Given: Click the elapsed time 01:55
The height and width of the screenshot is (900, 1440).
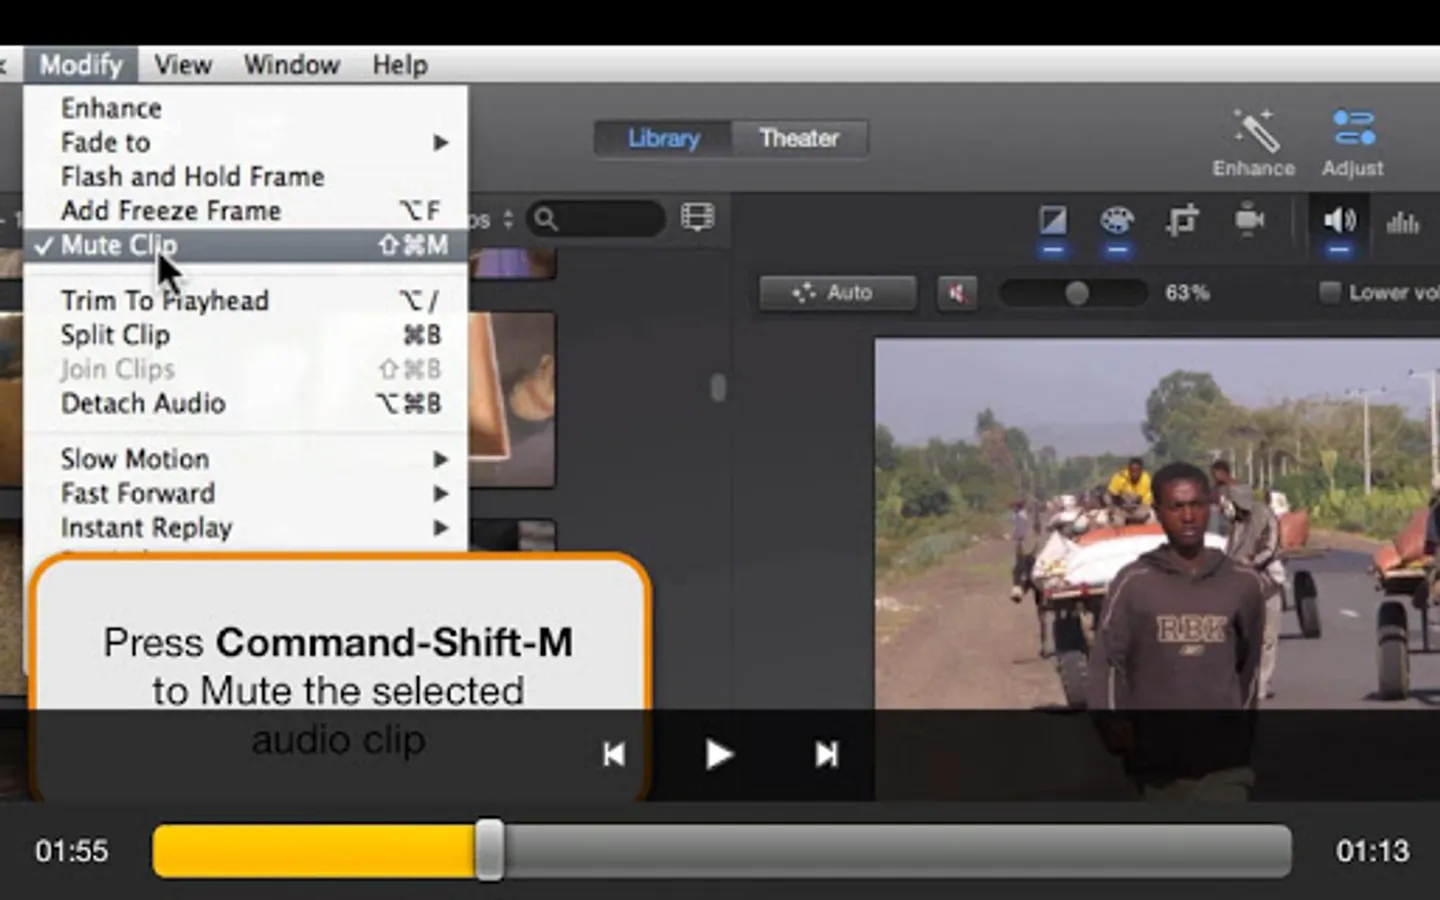Looking at the screenshot, I should (71, 851).
